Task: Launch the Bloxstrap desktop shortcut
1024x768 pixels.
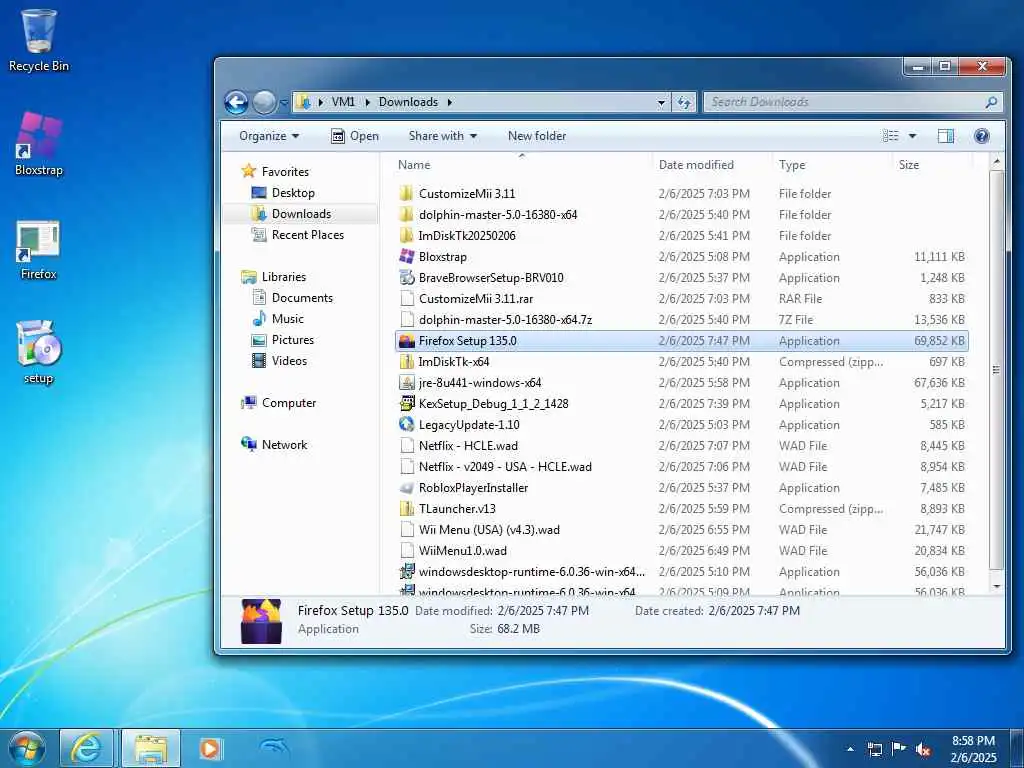Action: pyautogui.click(x=39, y=144)
